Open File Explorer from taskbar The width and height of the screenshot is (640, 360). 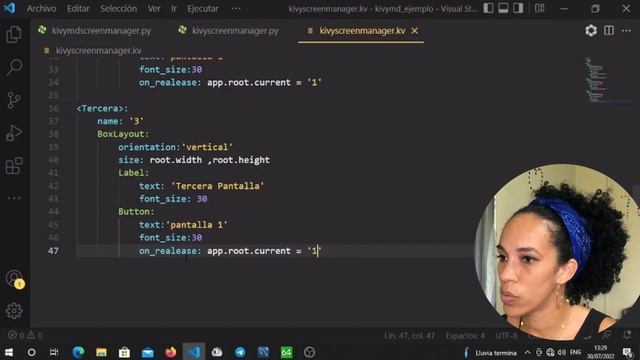[x=101, y=352]
